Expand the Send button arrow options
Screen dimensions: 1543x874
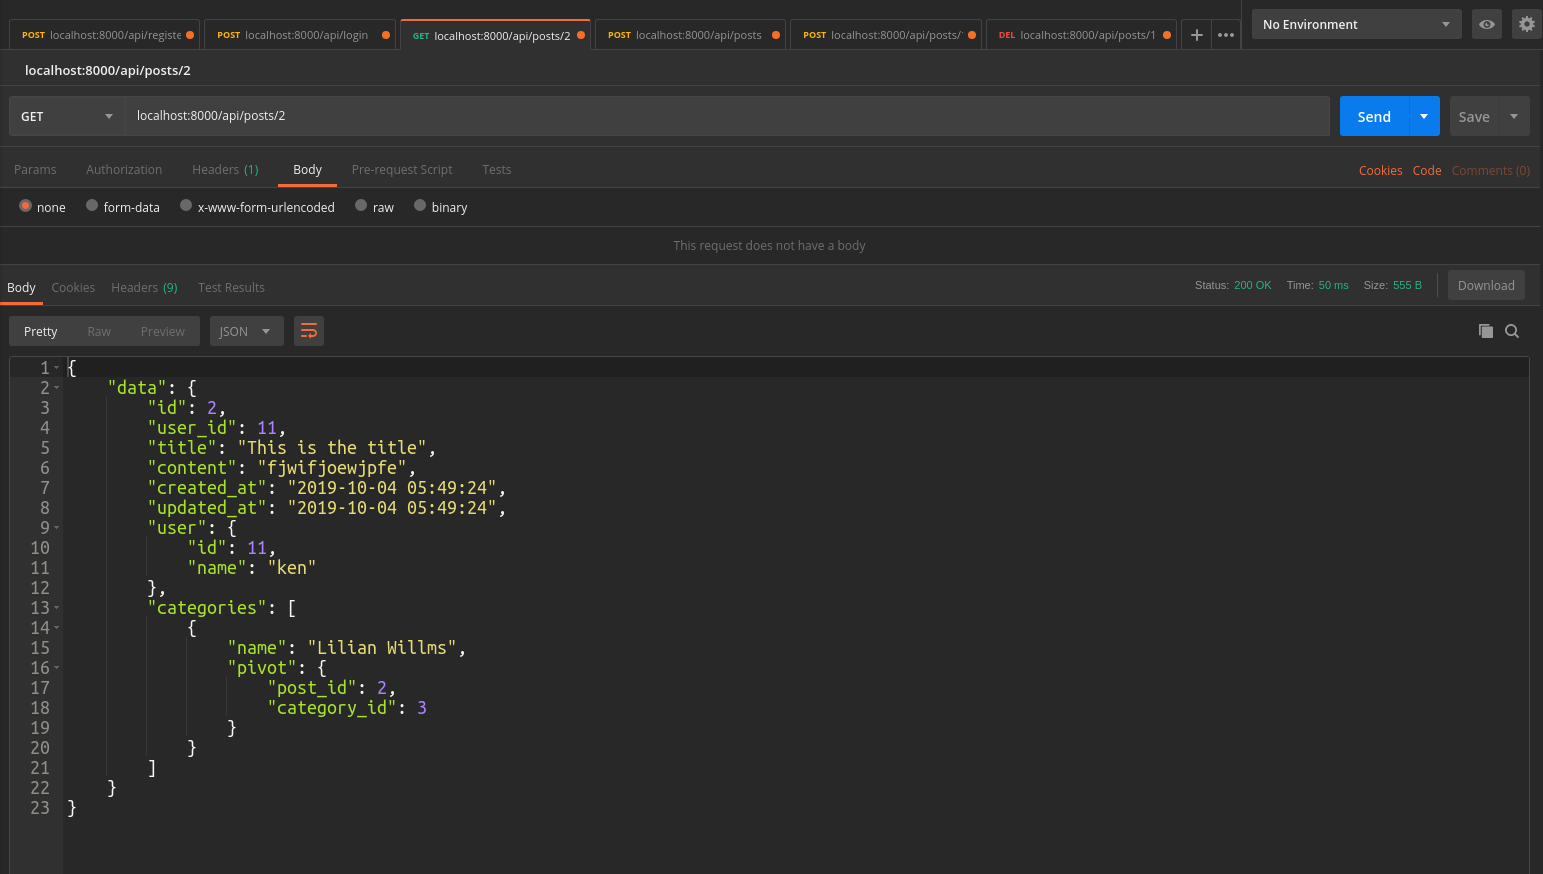(1424, 116)
